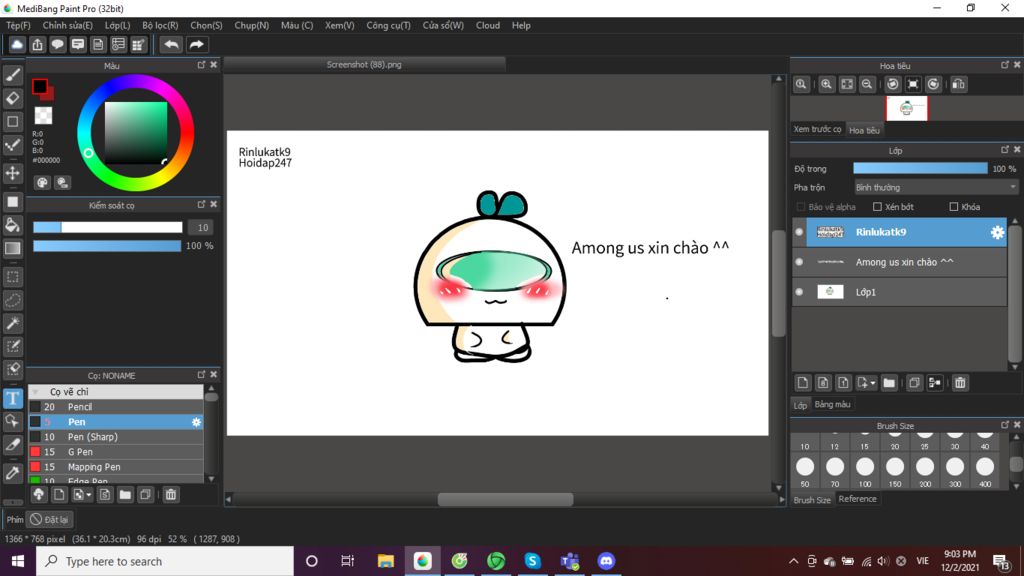This screenshot has width=1024, height=576.
Task: Add a new brush in brush panel
Action: [59, 494]
